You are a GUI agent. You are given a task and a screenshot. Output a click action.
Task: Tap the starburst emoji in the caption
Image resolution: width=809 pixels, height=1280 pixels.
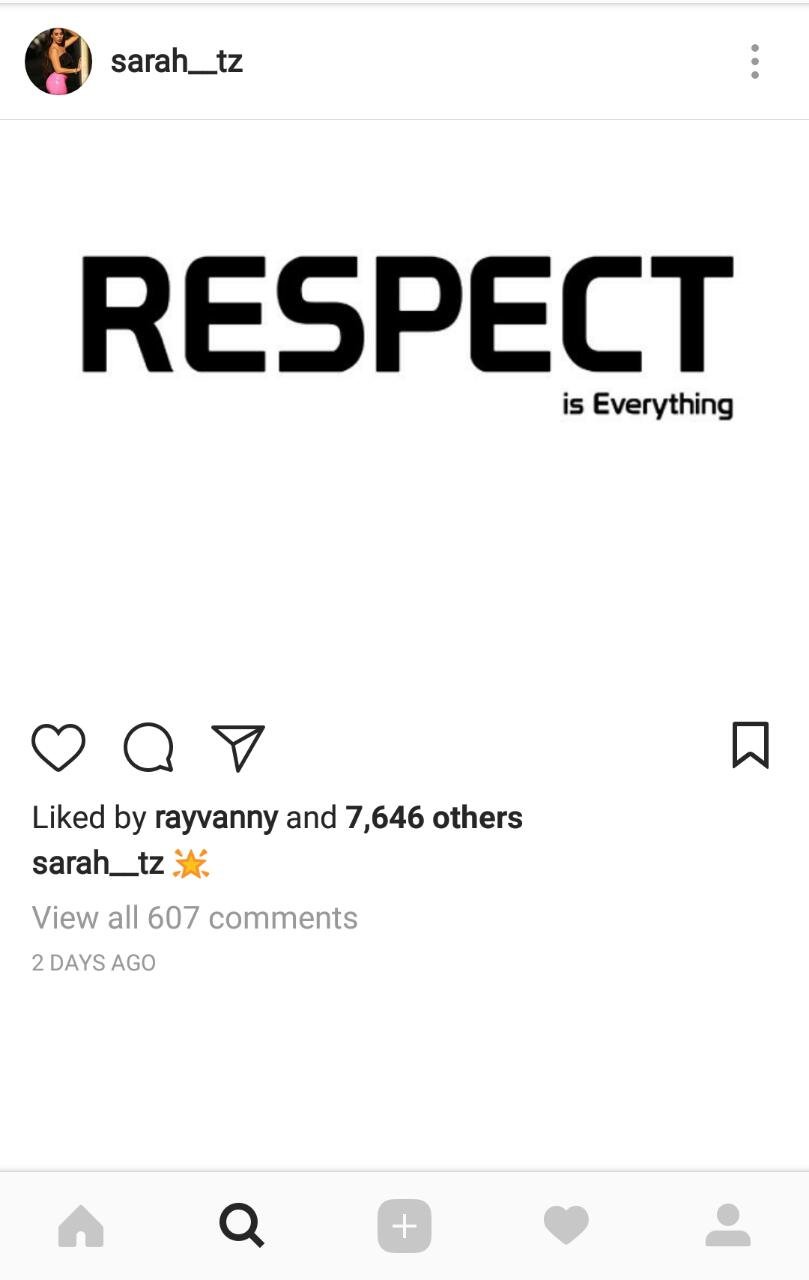(191, 863)
